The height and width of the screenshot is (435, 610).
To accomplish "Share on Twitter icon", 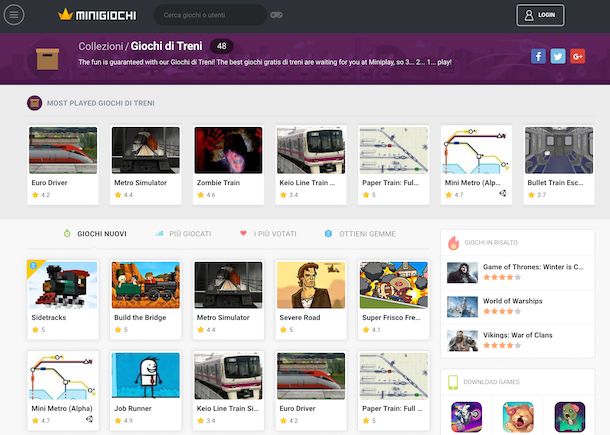I will (558, 56).
